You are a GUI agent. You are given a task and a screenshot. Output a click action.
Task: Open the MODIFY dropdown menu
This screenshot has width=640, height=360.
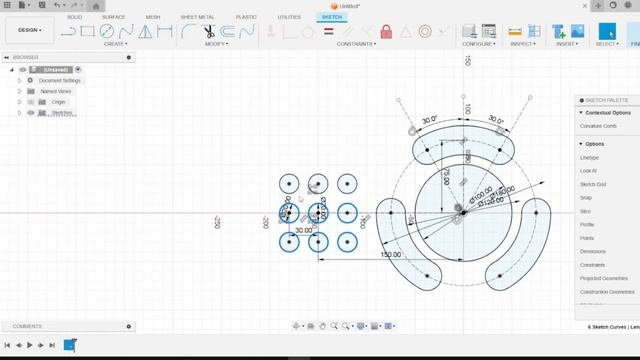216,44
